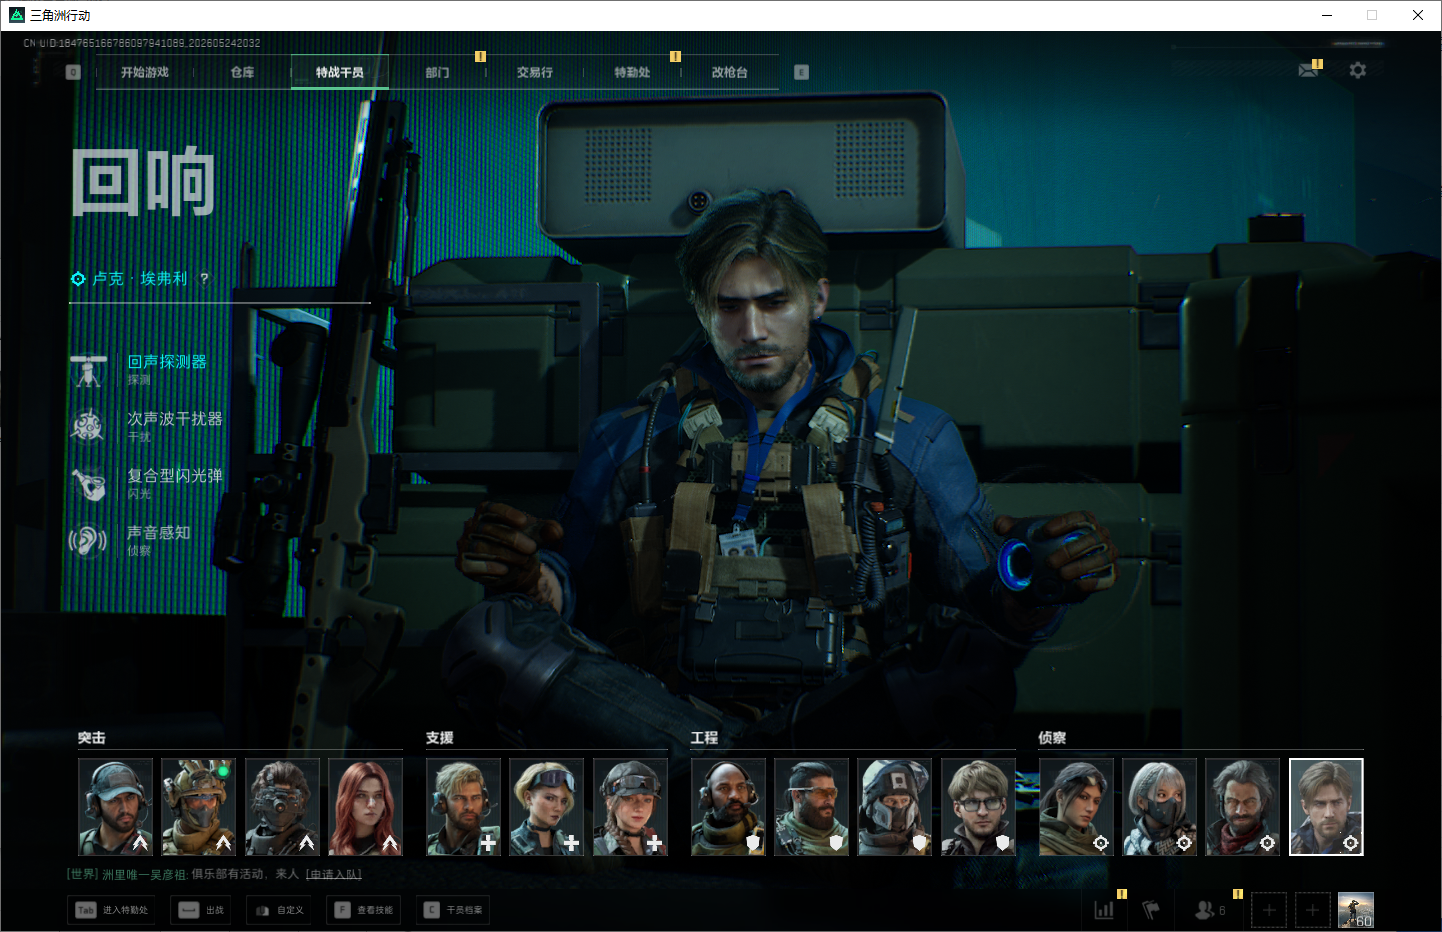Open the 自定义 customize button
Screen dimensions: 1442x932
coord(279,910)
